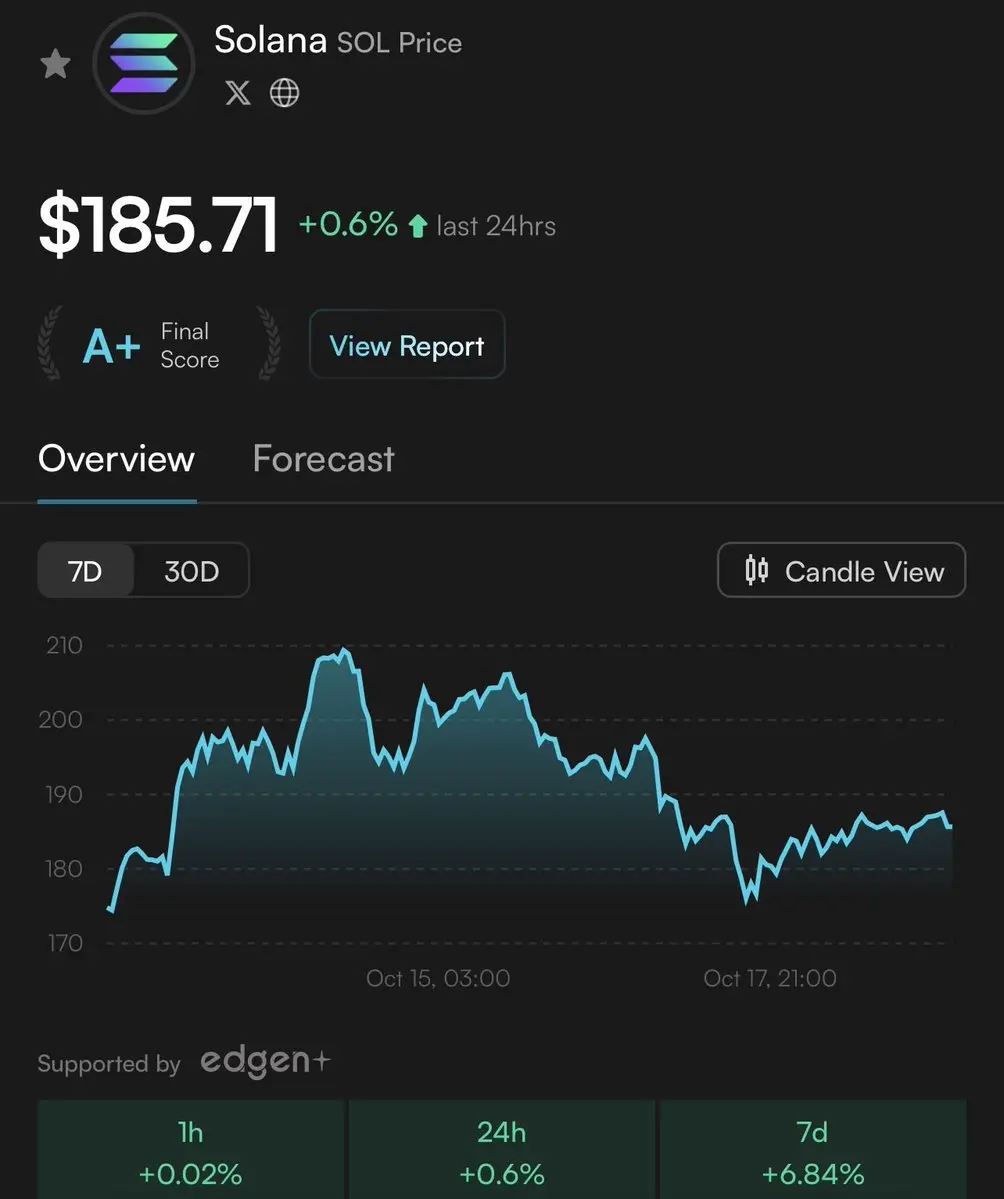Screen dimensions: 1004x1199
Task: Switch to the Forecast tab
Action: (x=323, y=459)
